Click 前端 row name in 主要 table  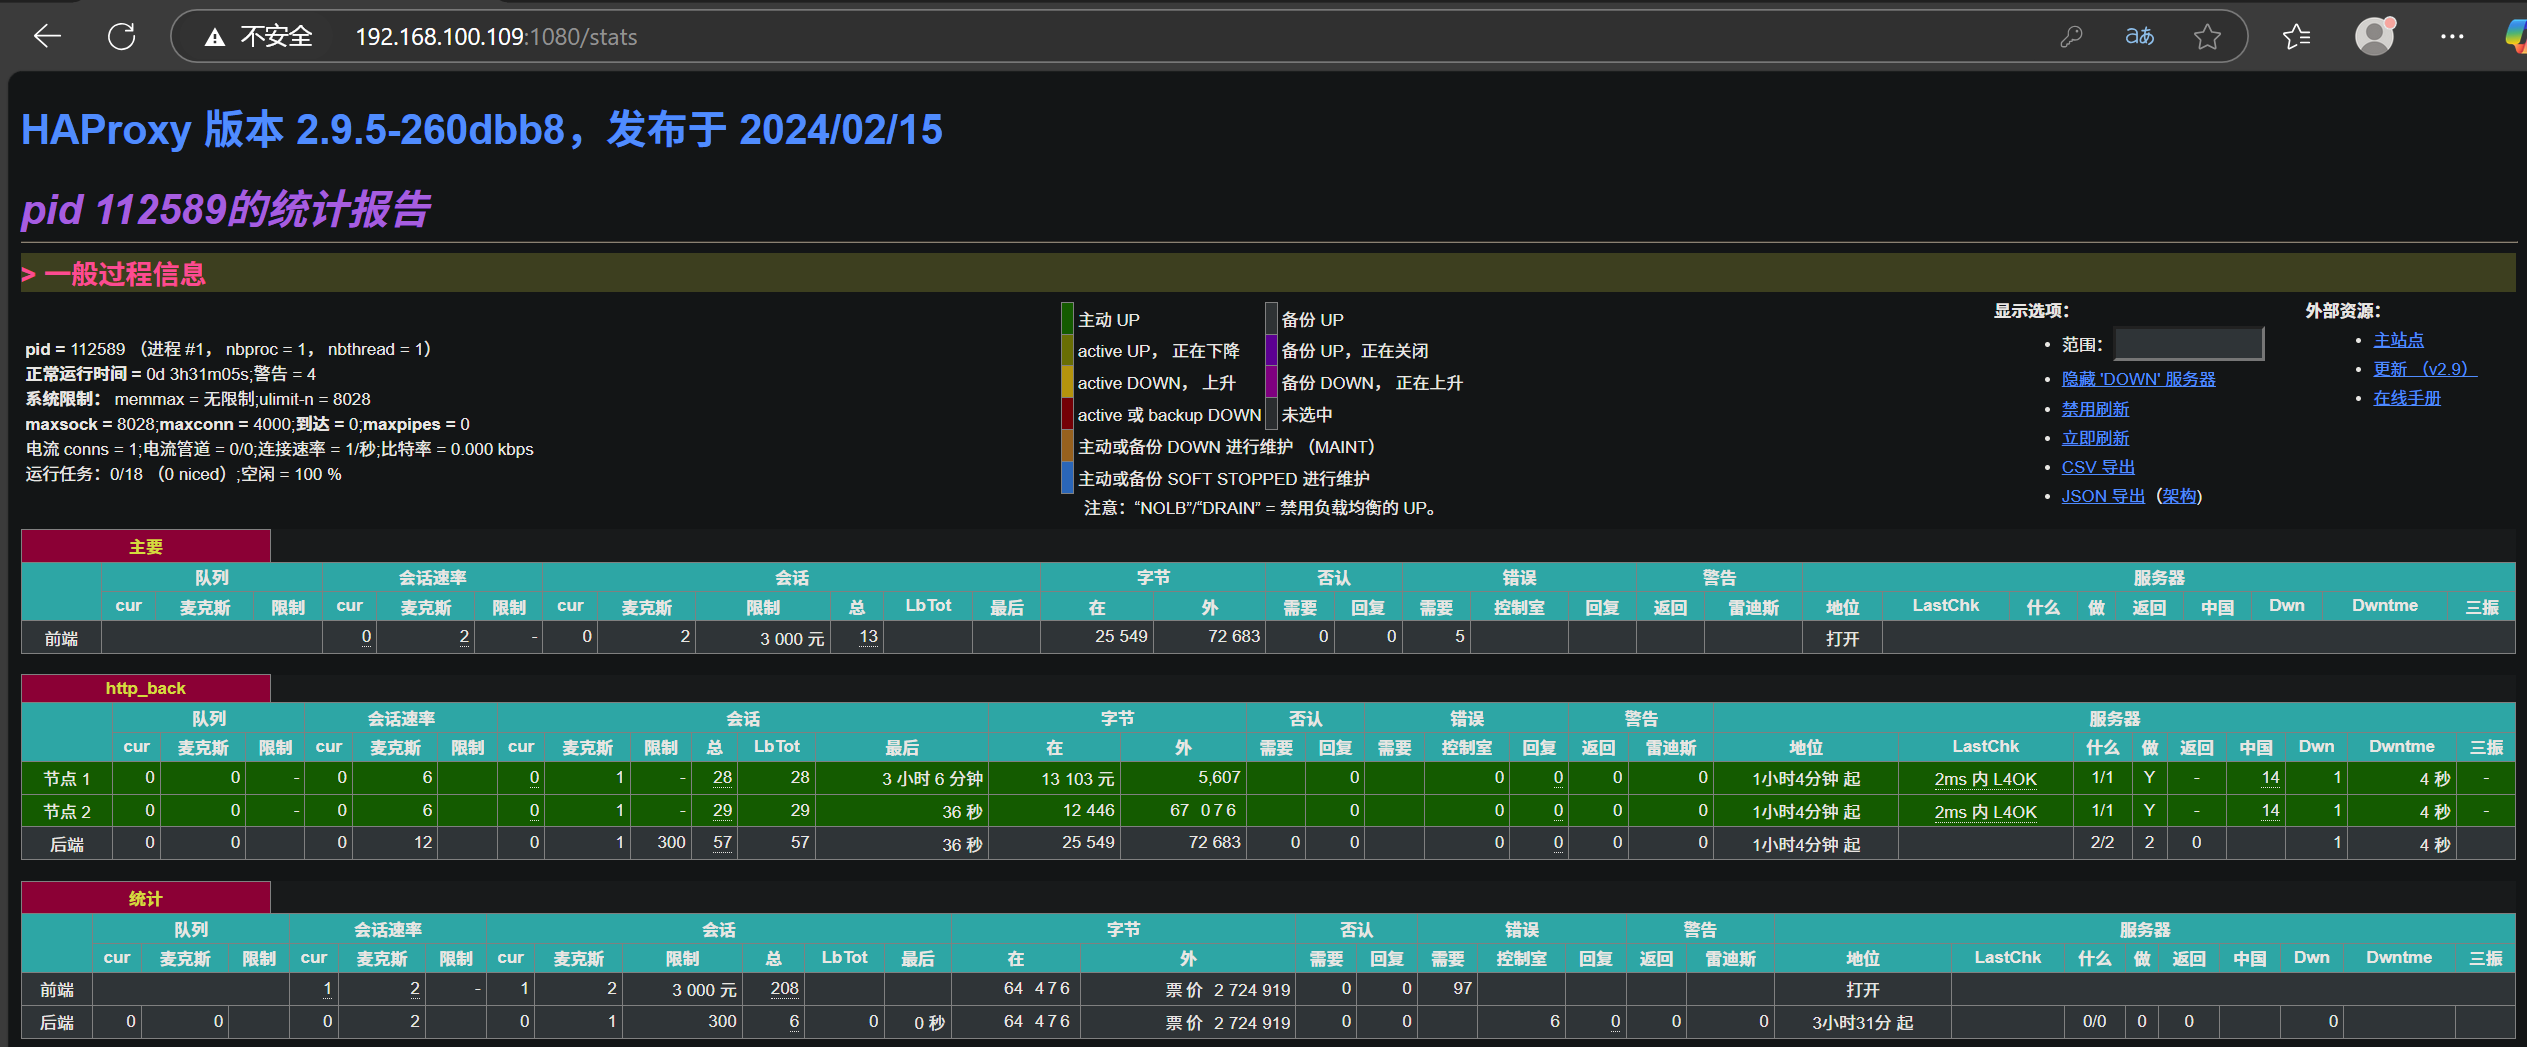(x=61, y=638)
